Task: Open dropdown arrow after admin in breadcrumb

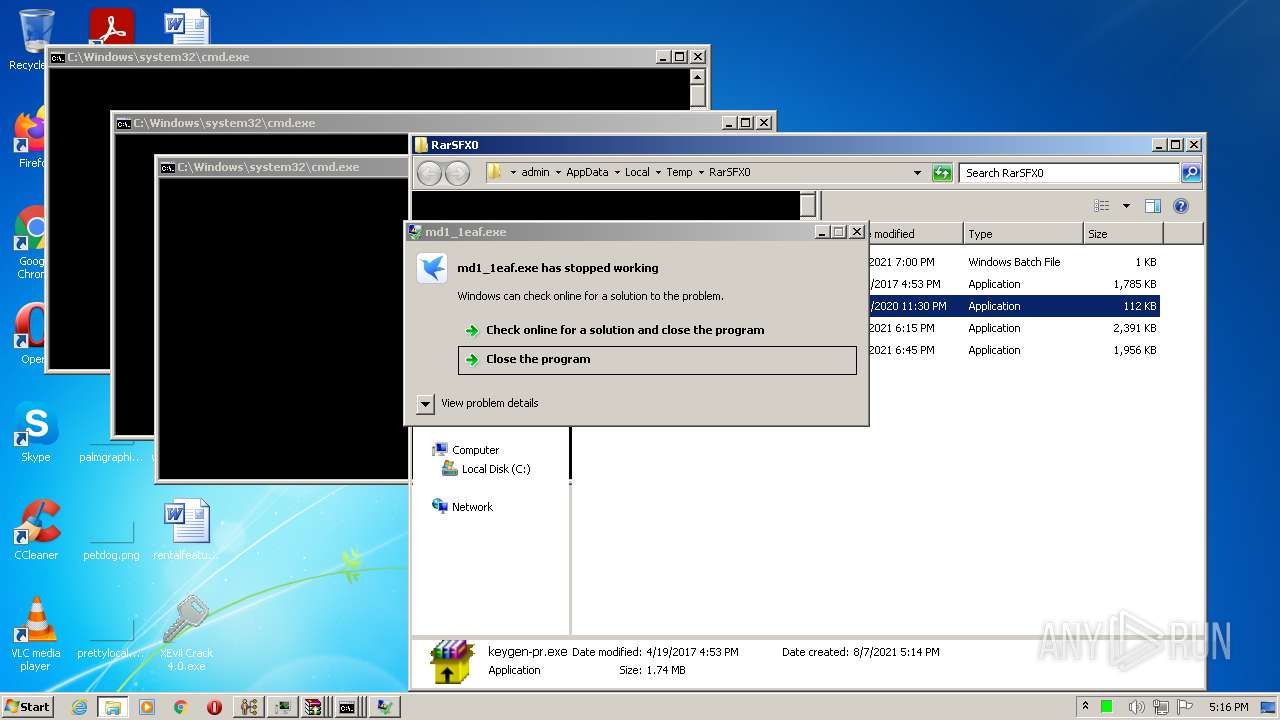Action: pos(558,173)
